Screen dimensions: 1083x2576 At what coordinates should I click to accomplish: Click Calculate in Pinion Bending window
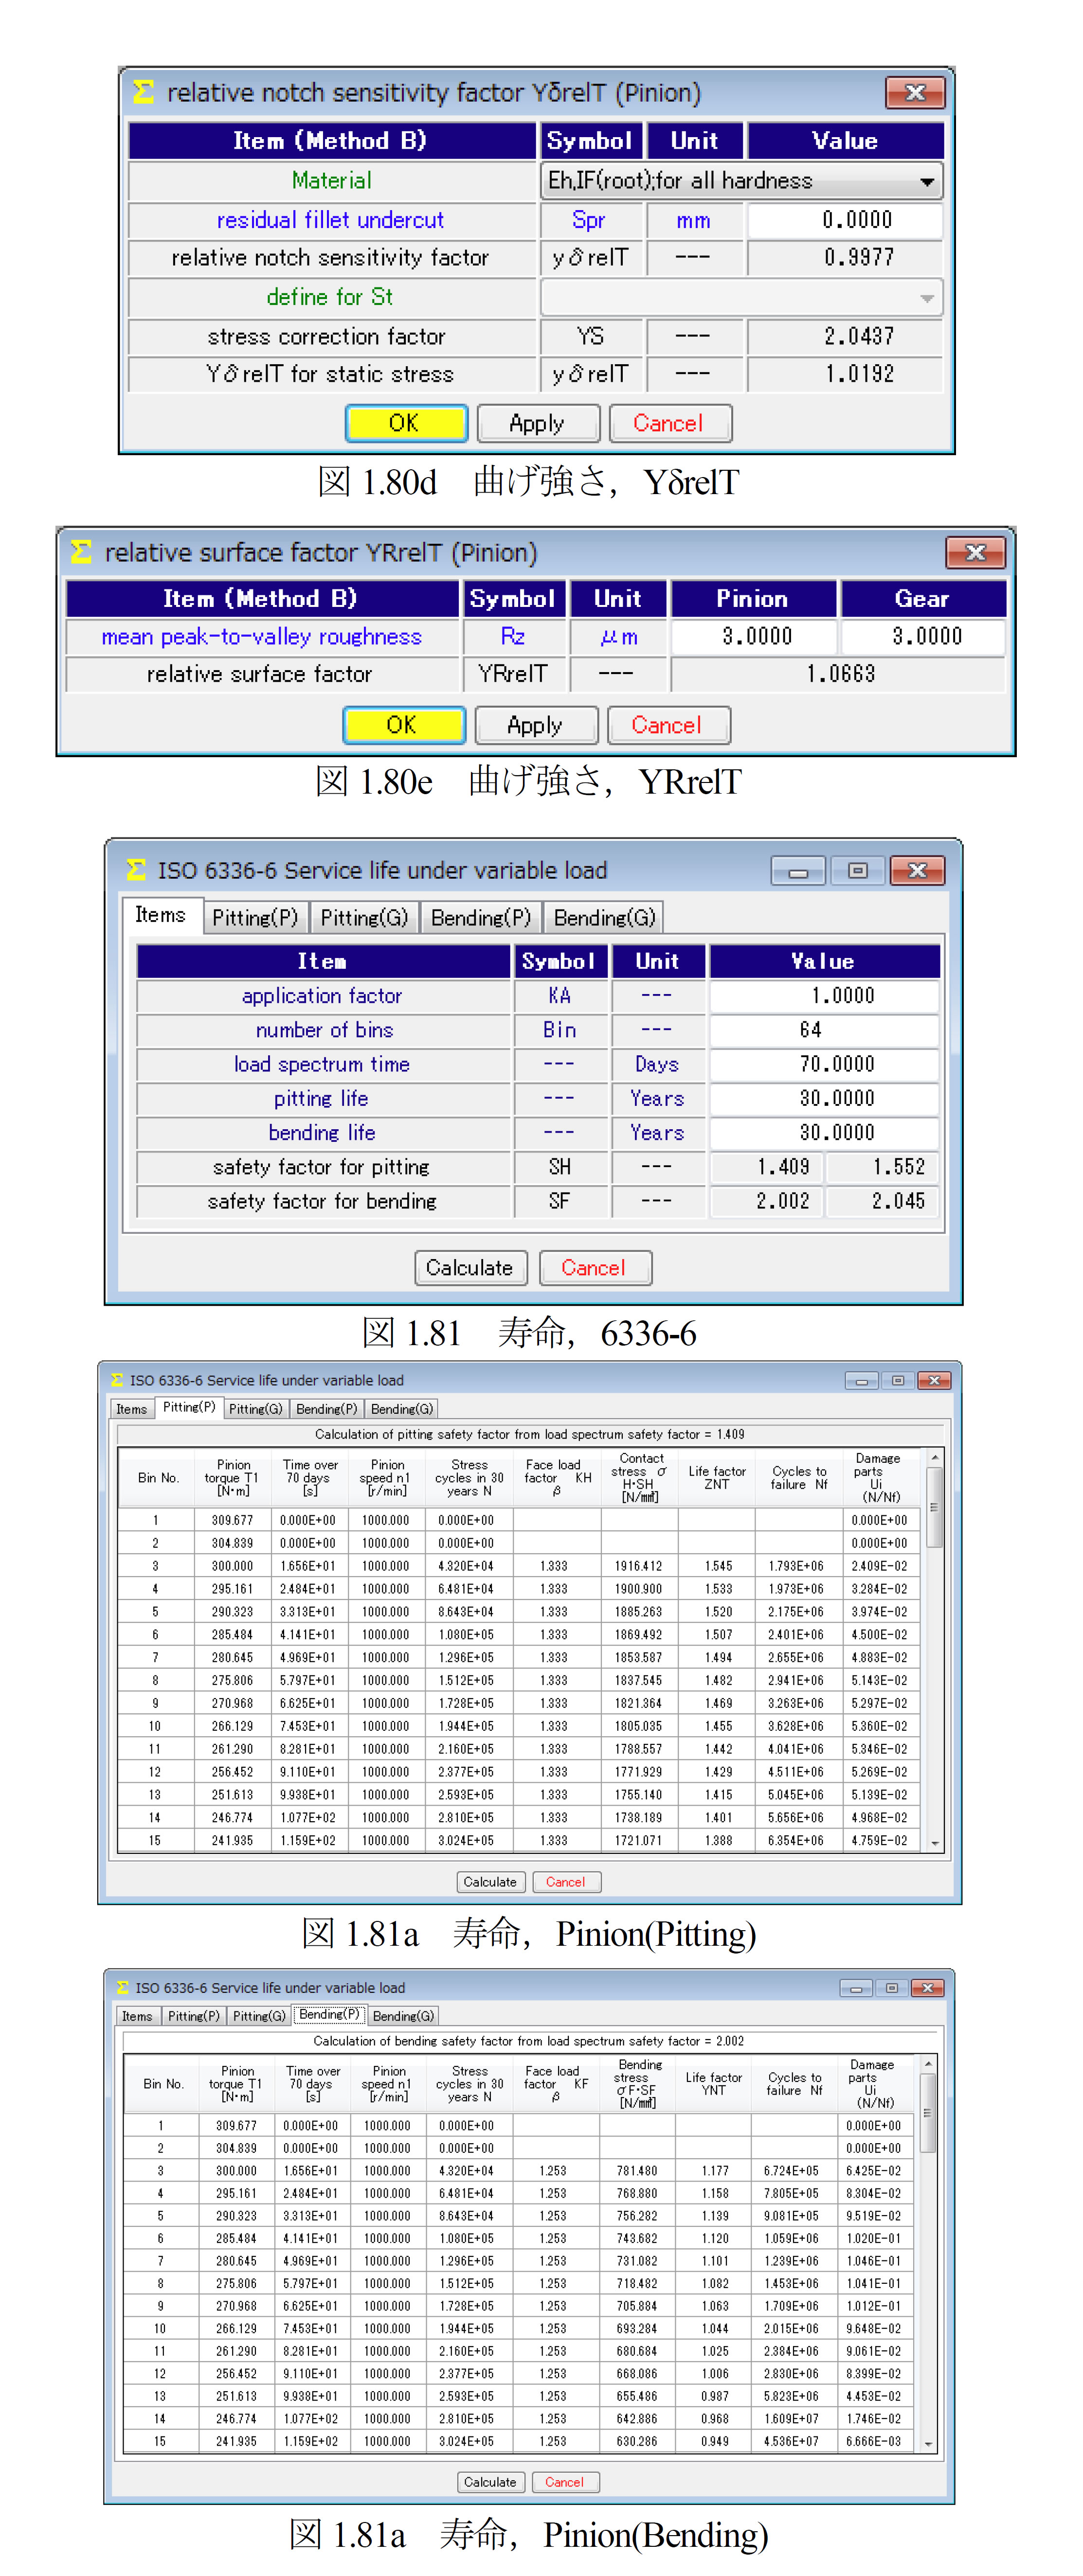coord(491,2482)
